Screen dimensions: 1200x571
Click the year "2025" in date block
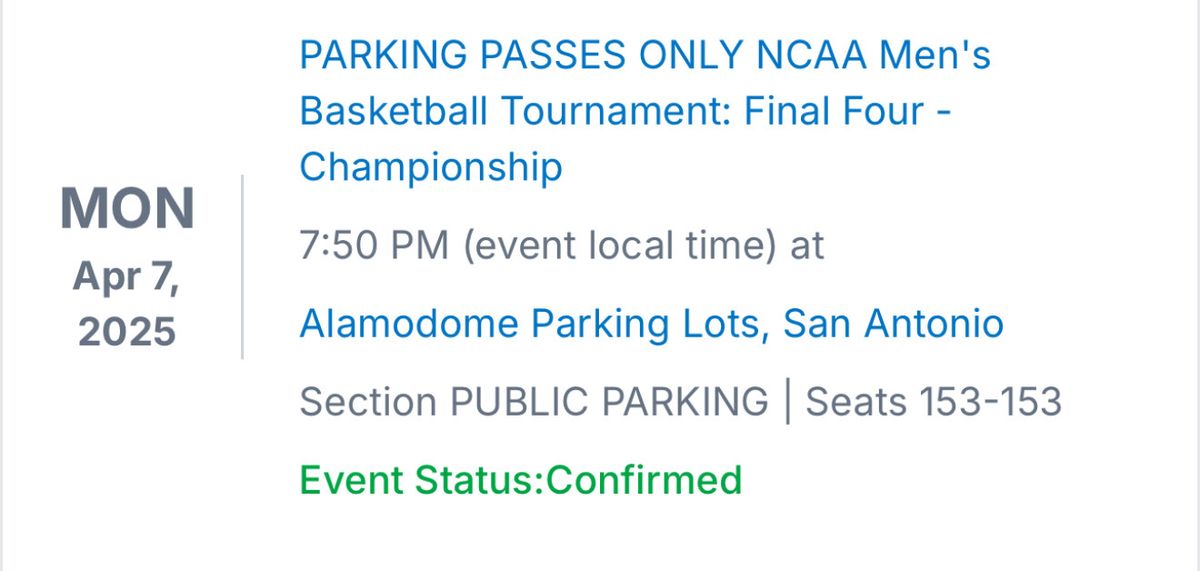[127, 331]
